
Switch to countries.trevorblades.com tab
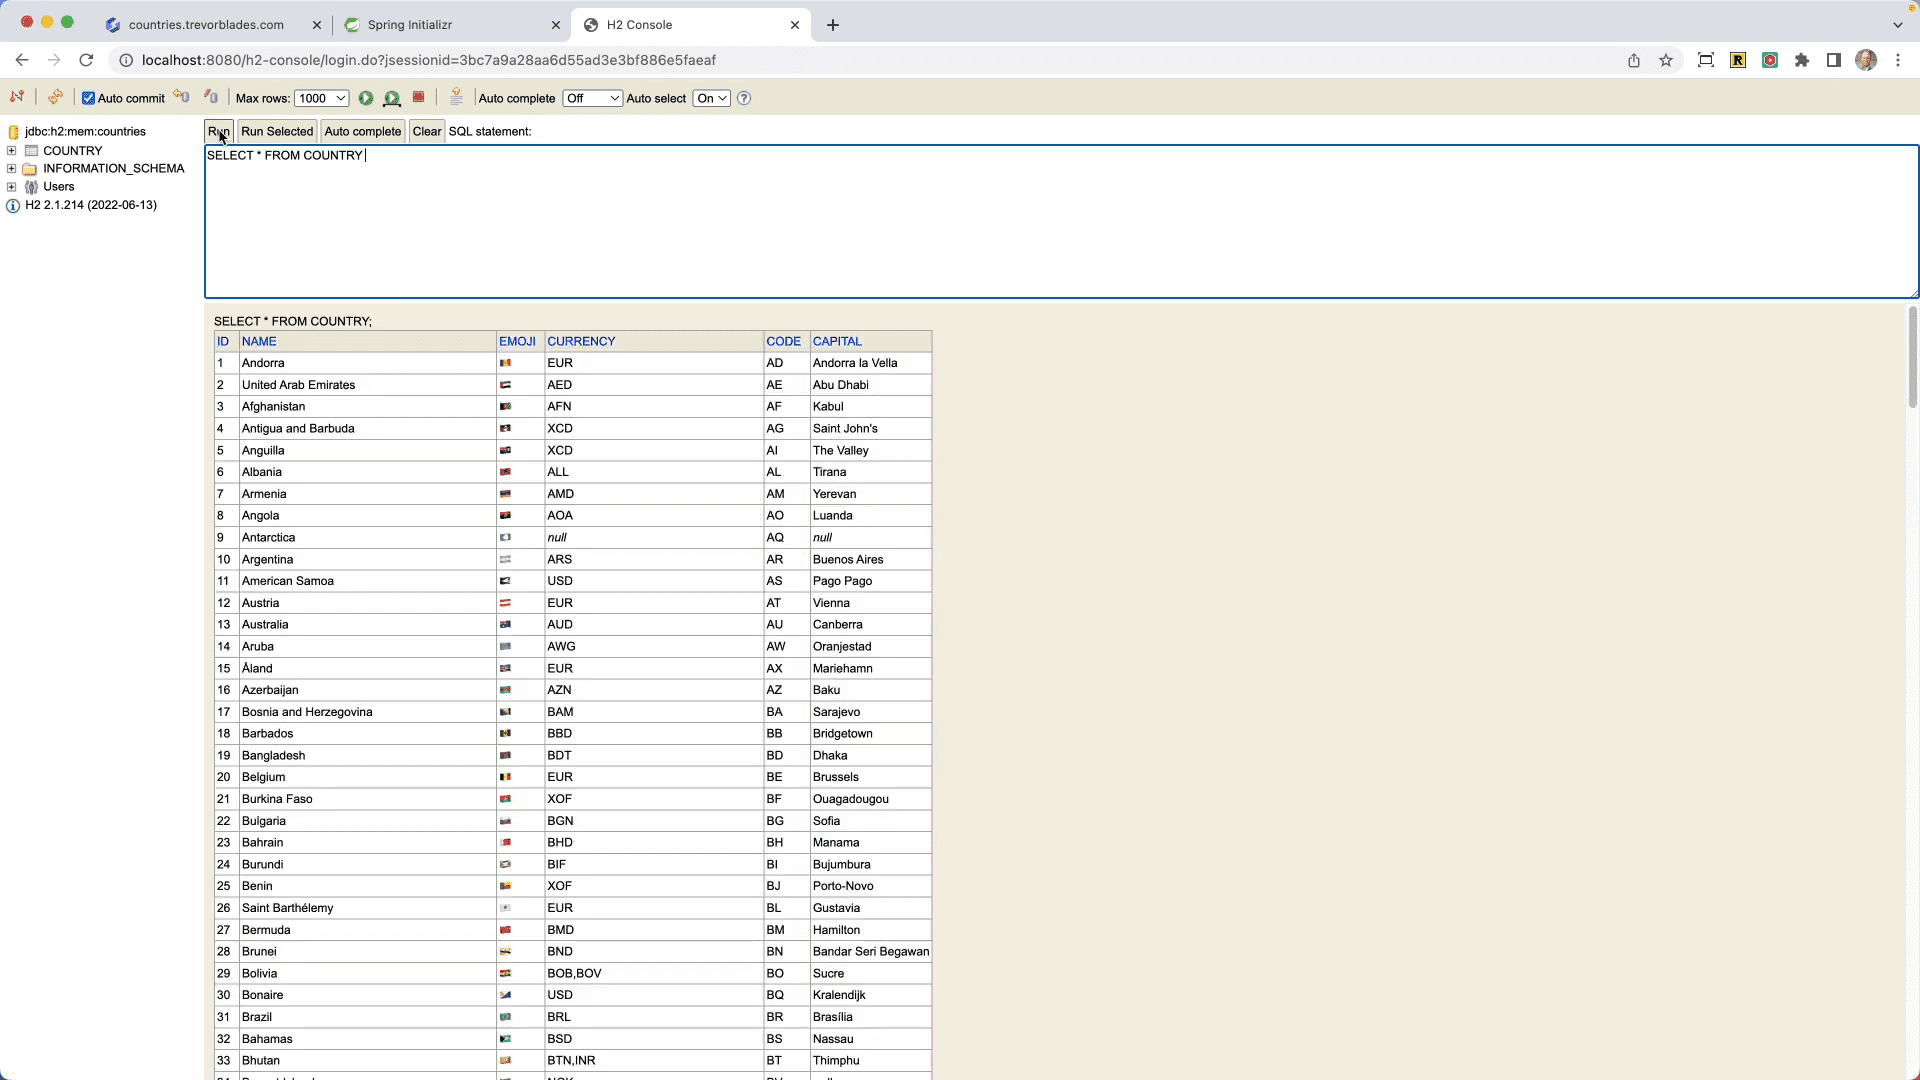tap(206, 25)
